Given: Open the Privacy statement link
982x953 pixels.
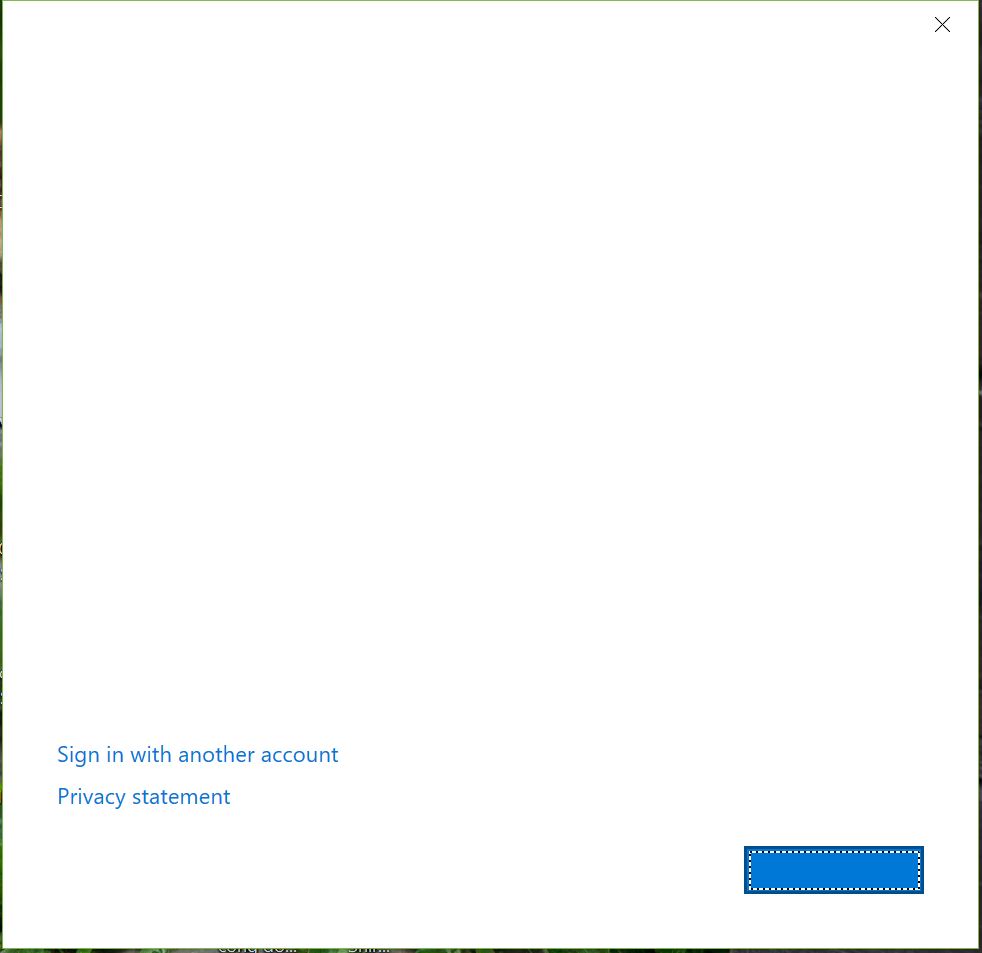Looking at the screenshot, I should (143, 797).
